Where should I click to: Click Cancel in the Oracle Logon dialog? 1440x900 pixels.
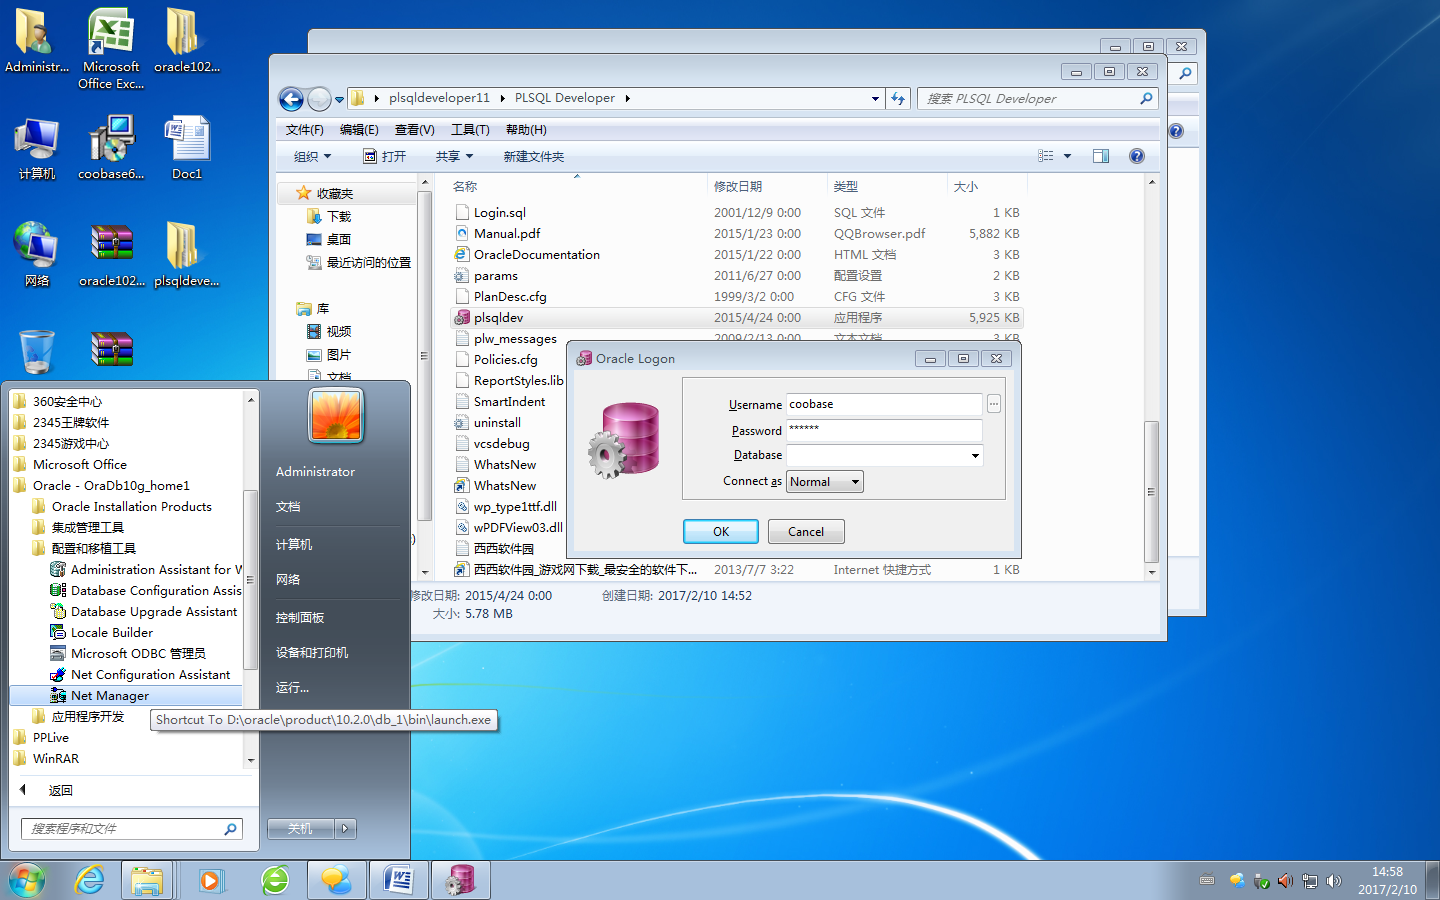(x=806, y=532)
